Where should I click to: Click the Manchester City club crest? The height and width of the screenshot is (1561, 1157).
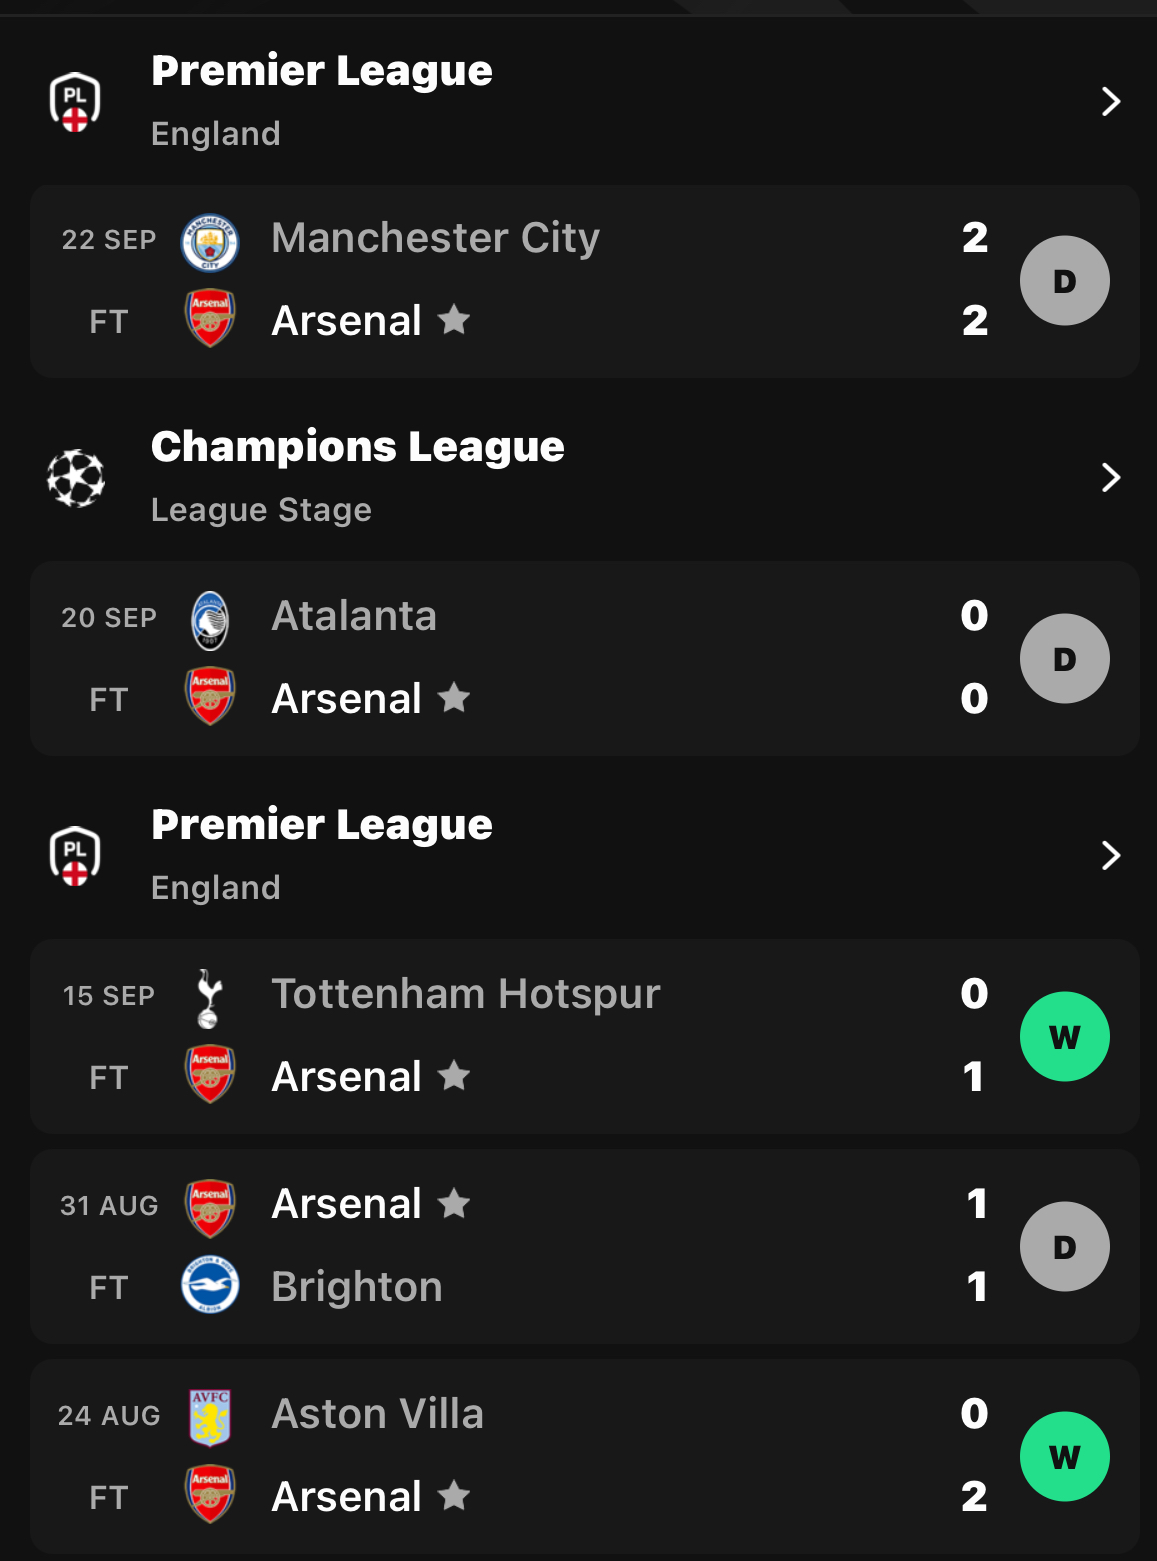tap(210, 242)
